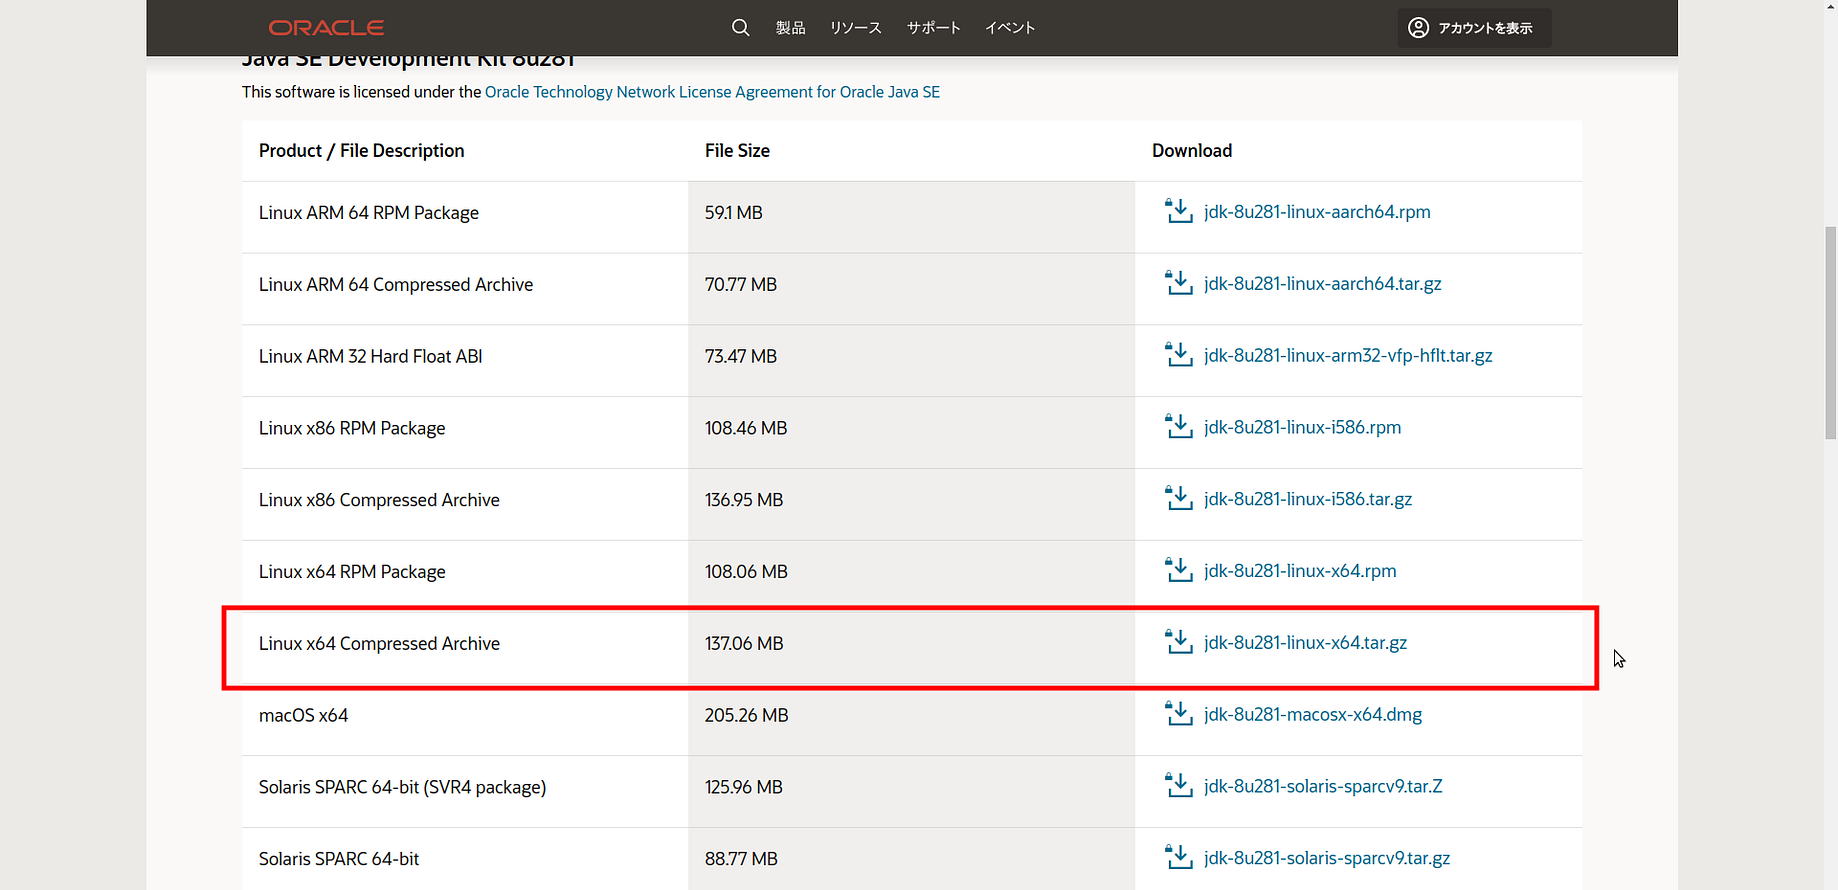The image size is (1838, 890).
Task: Click download icon for jdk-8u281-linux-aarch64.rpm
Action: pyautogui.click(x=1179, y=212)
